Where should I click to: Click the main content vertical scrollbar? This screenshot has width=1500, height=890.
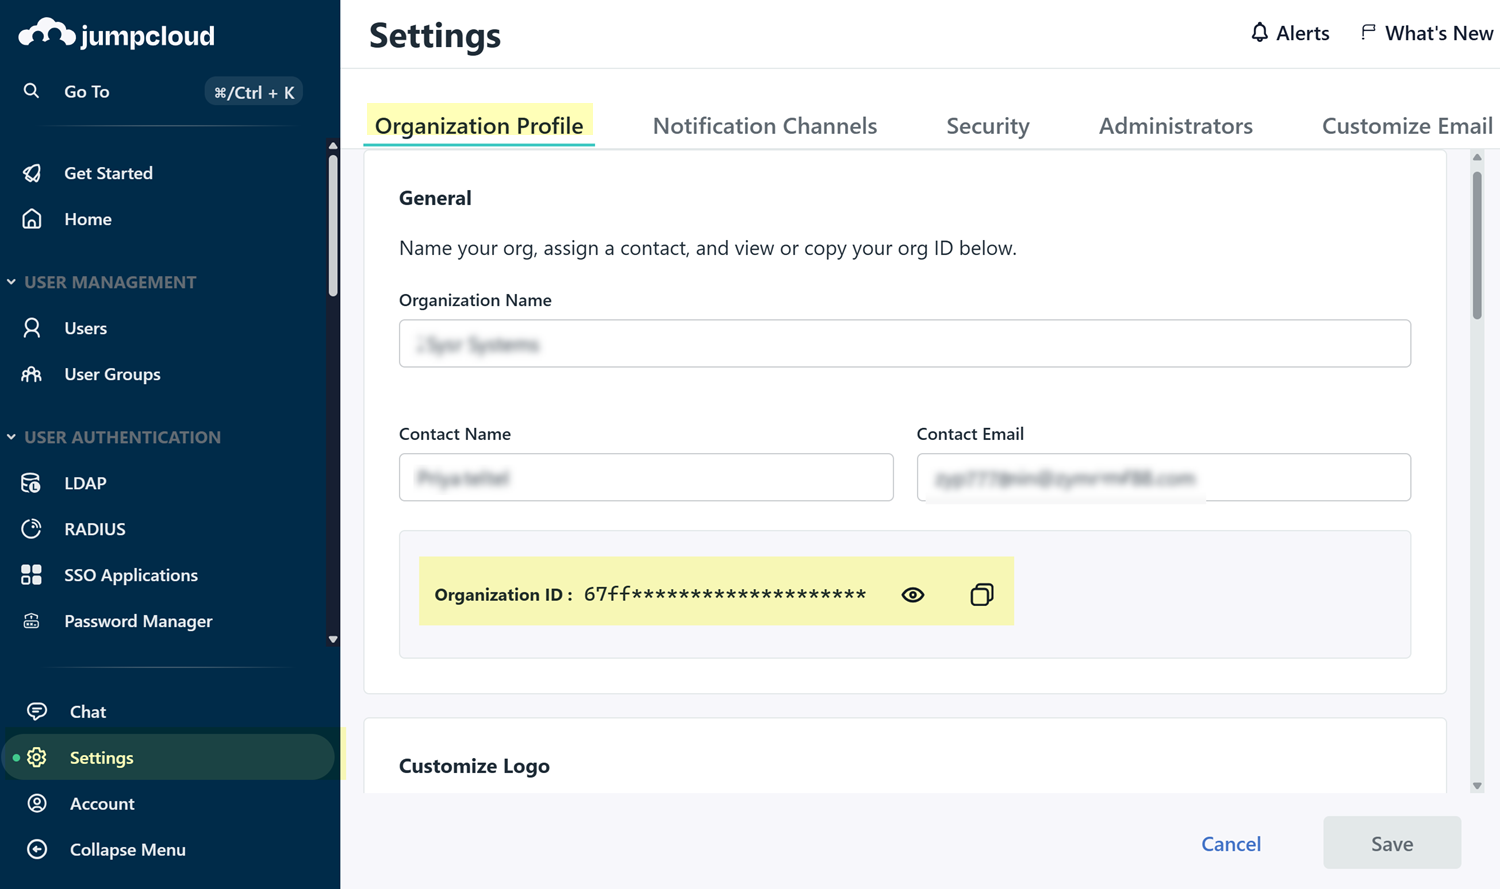click(1477, 245)
